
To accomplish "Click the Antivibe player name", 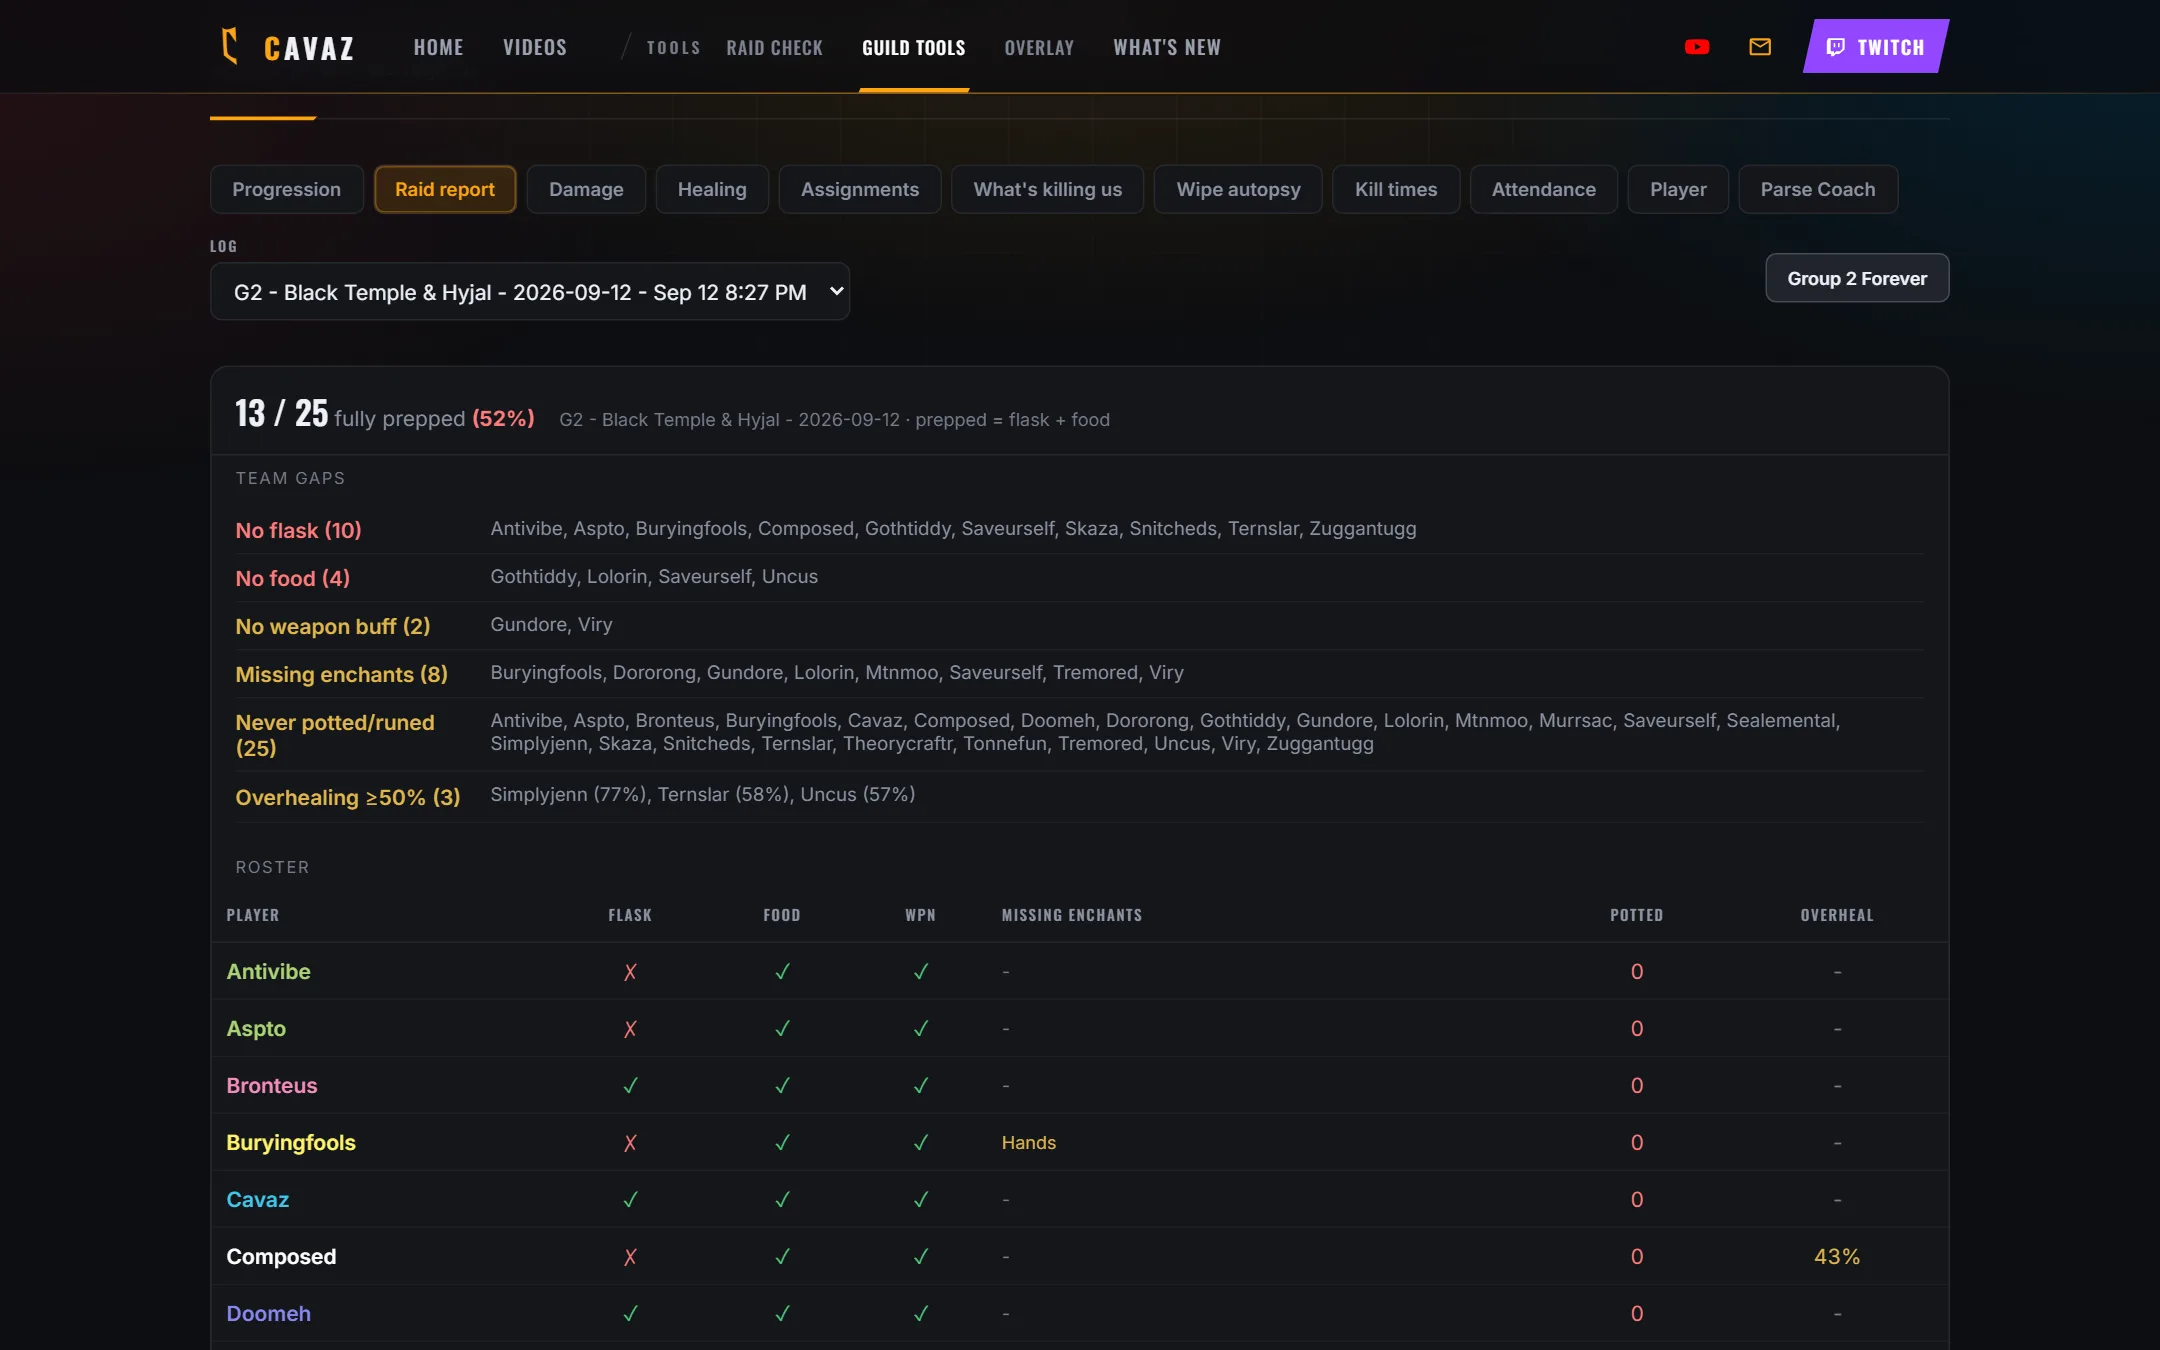I will [268, 971].
